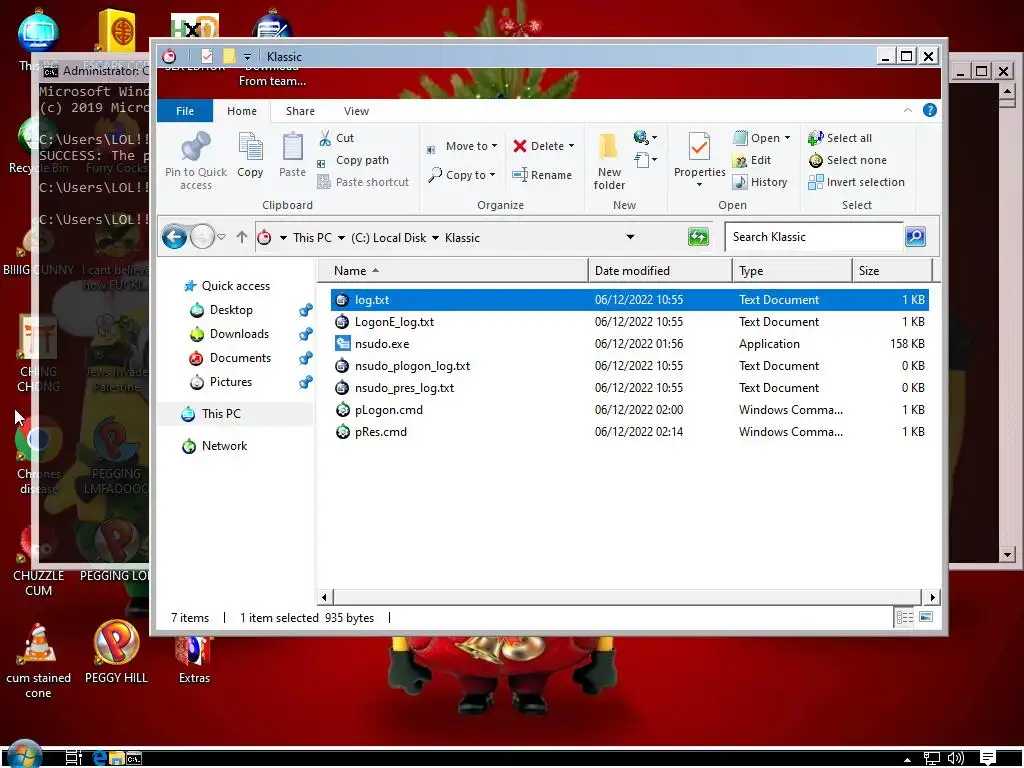Cut the selected file with scissors icon
This screenshot has width=1024, height=768.
pyautogui.click(x=325, y=138)
